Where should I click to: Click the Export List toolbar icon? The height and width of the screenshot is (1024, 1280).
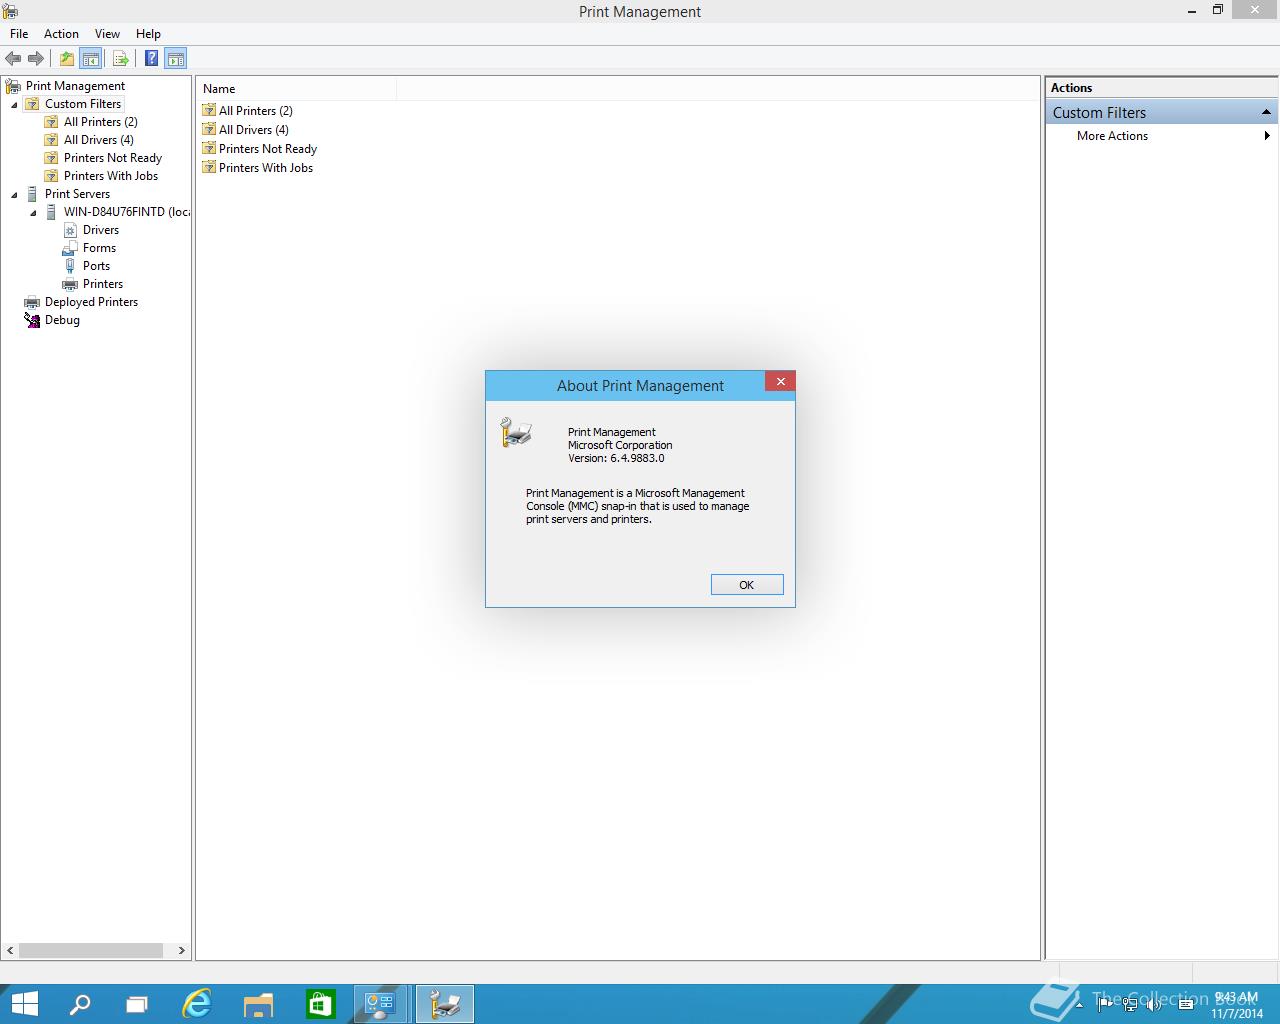point(120,58)
